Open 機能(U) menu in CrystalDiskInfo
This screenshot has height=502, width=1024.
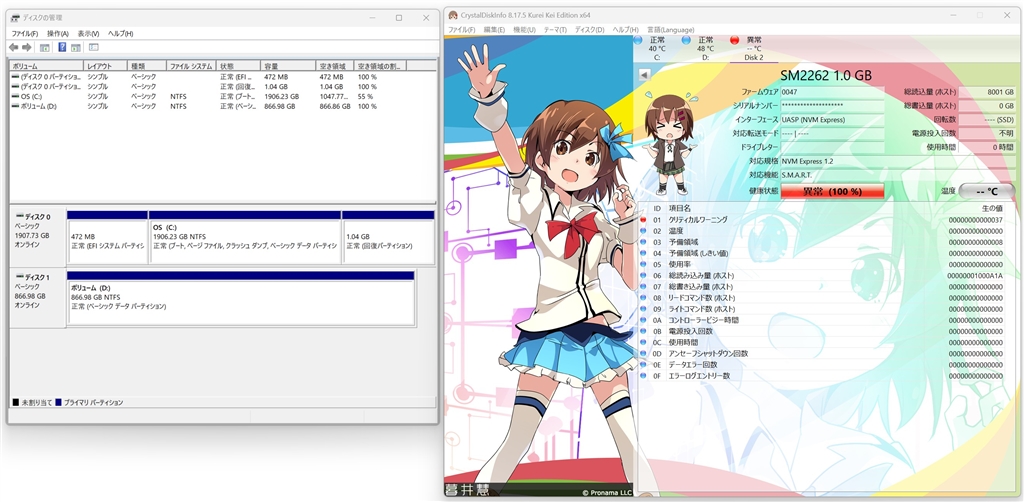[x=524, y=29]
